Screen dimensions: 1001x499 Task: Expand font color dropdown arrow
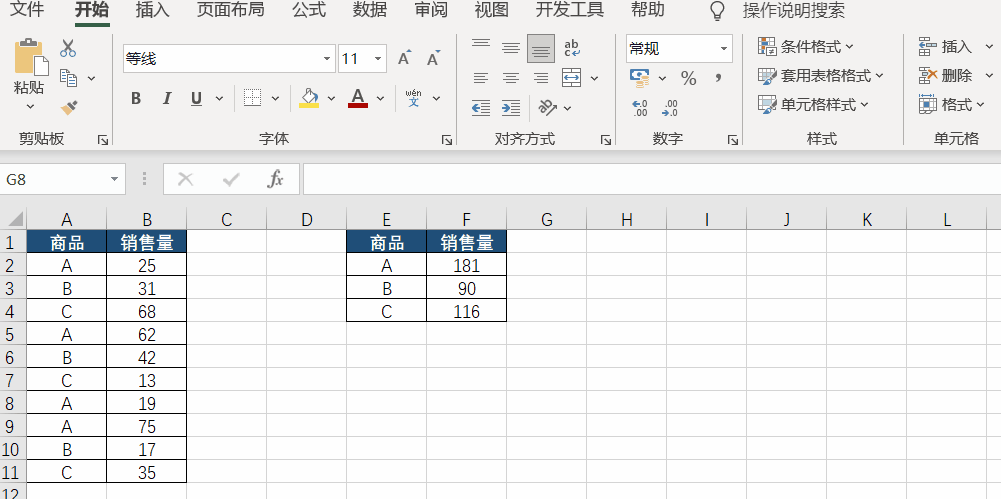[x=380, y=98]
